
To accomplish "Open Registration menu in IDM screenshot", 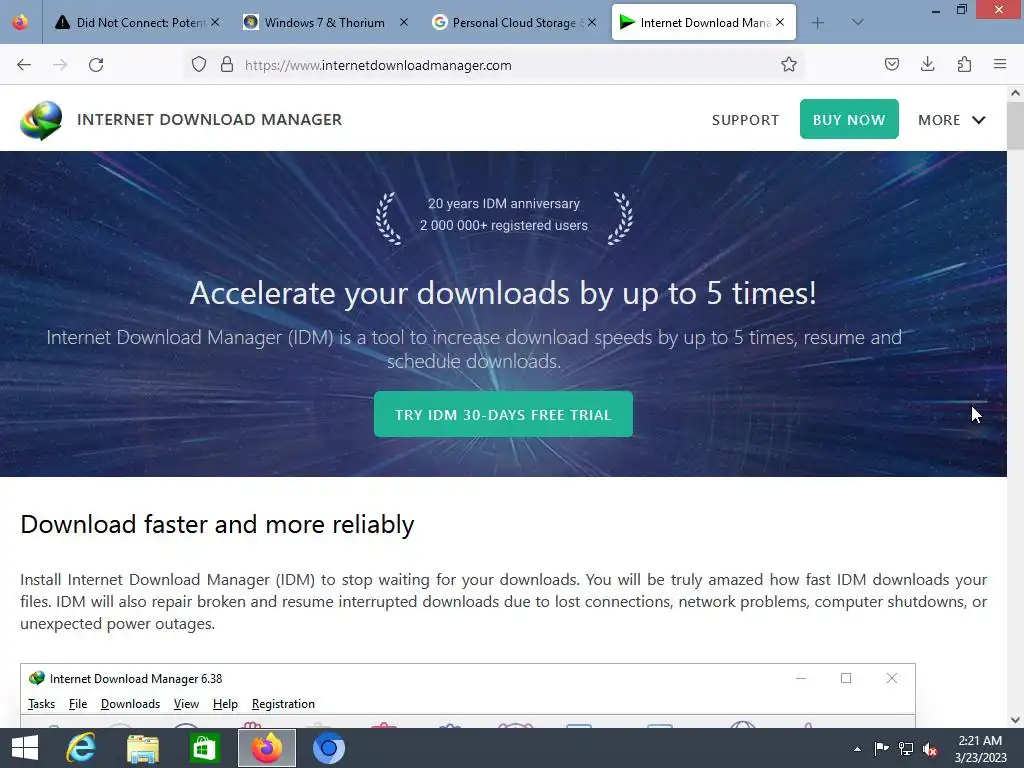I will tap(283, 704).
